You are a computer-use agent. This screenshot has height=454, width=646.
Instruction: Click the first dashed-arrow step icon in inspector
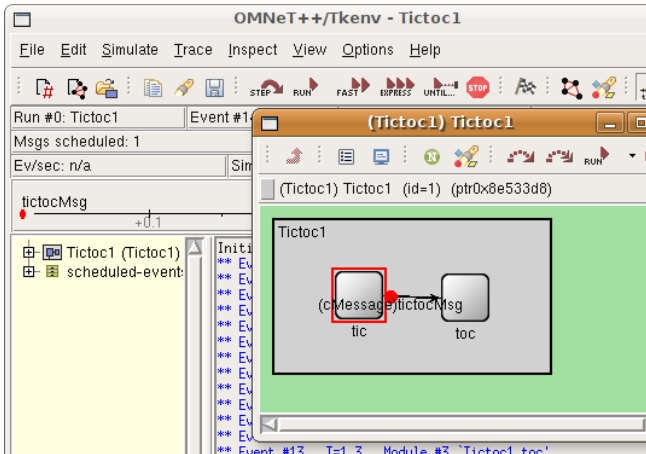tap(520, 157)
